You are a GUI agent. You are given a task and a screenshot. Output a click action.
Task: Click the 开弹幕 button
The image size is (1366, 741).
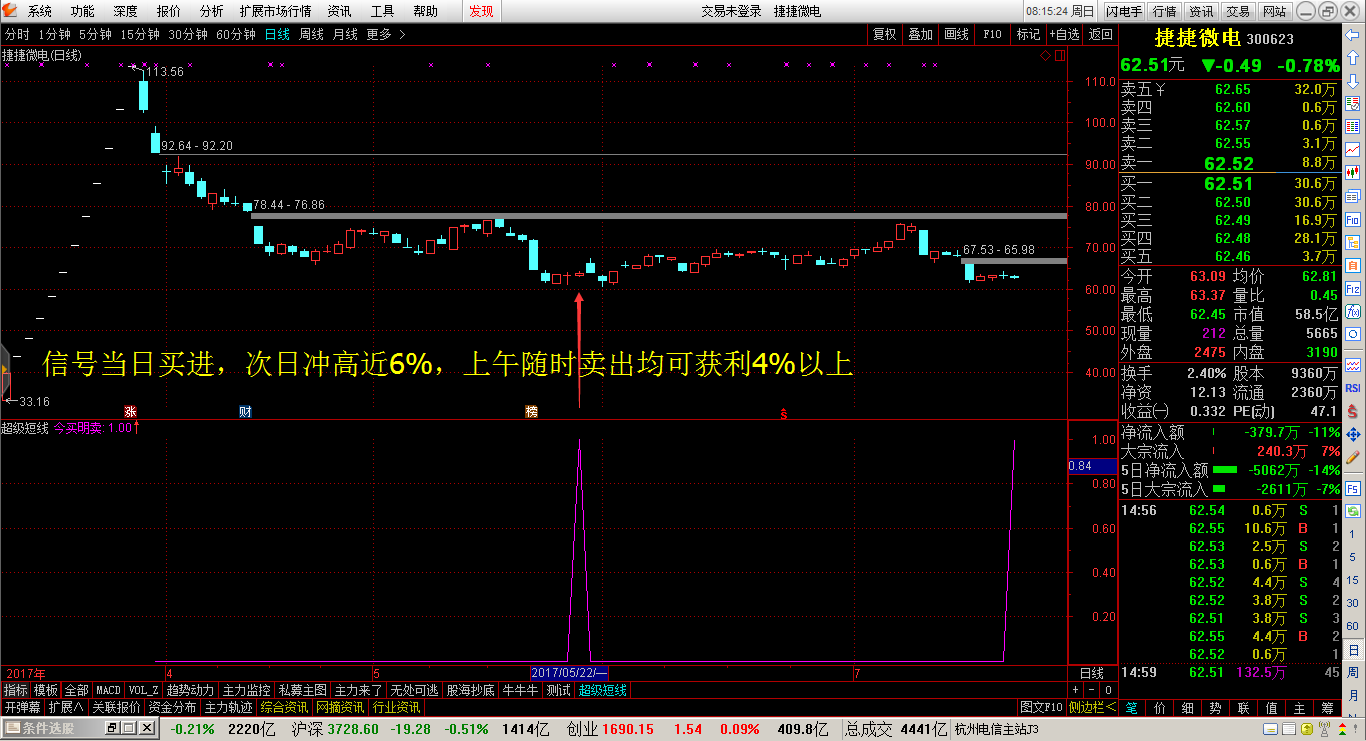click(x=22, y=708)
